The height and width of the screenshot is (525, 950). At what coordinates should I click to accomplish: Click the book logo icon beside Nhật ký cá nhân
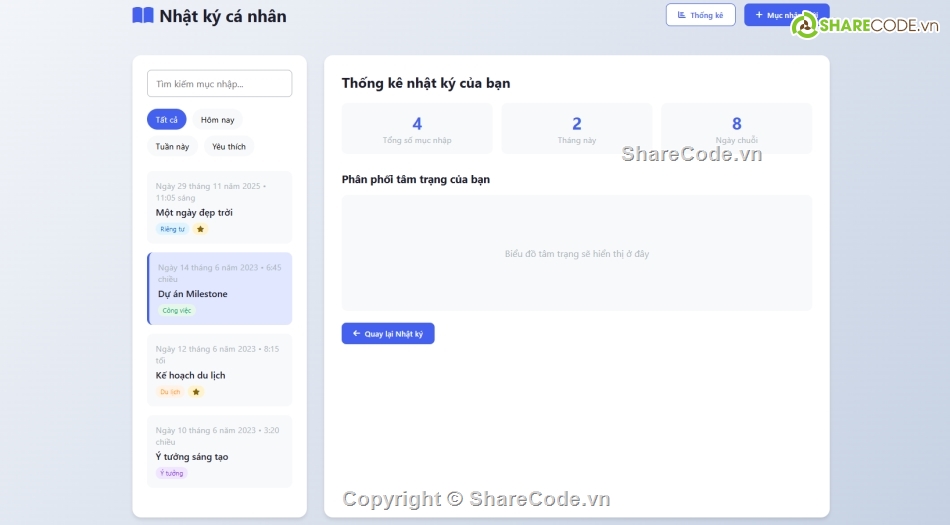pyautogui.click(x=143, y=15)
